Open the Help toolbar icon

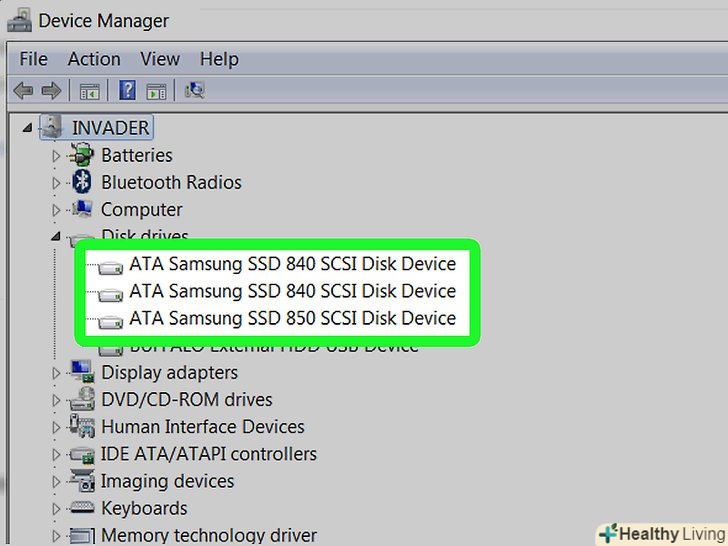tap(127, 90)
